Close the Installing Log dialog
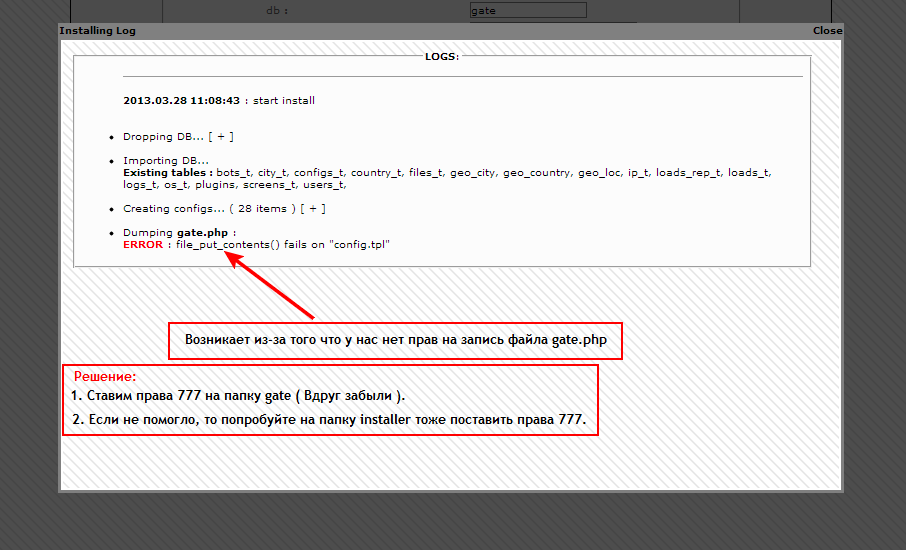The image size is (906, 550). (827, 31)
